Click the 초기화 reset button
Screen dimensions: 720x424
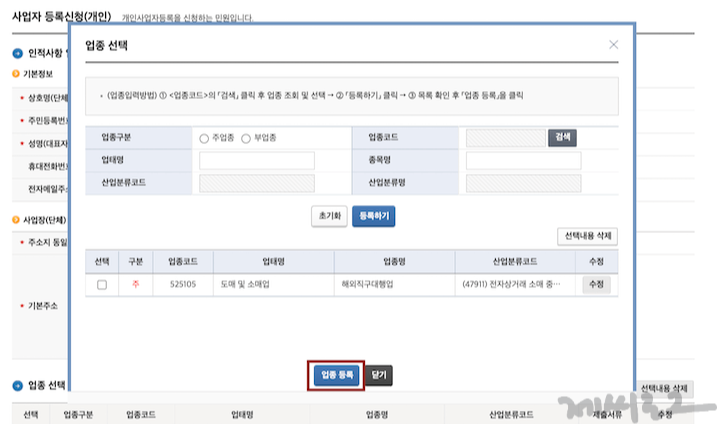point(329,216)
